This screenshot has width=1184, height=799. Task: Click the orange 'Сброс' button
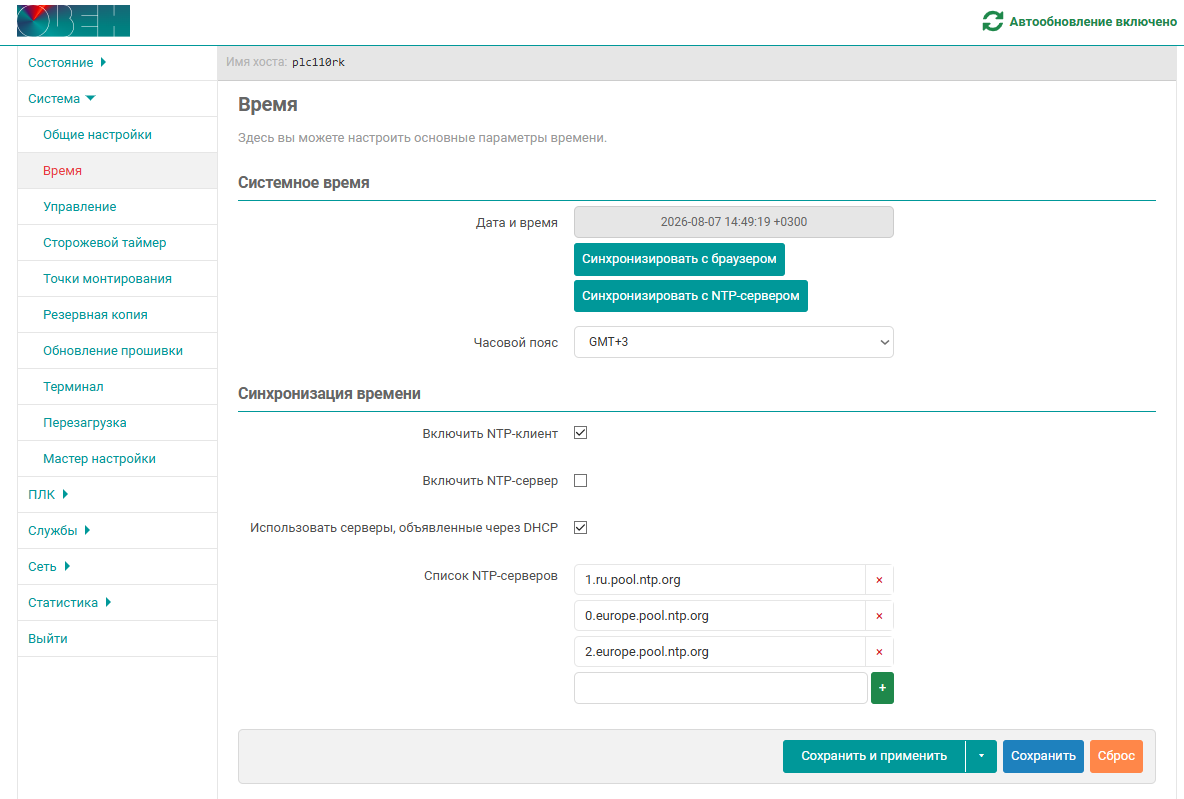point(1116,756)
